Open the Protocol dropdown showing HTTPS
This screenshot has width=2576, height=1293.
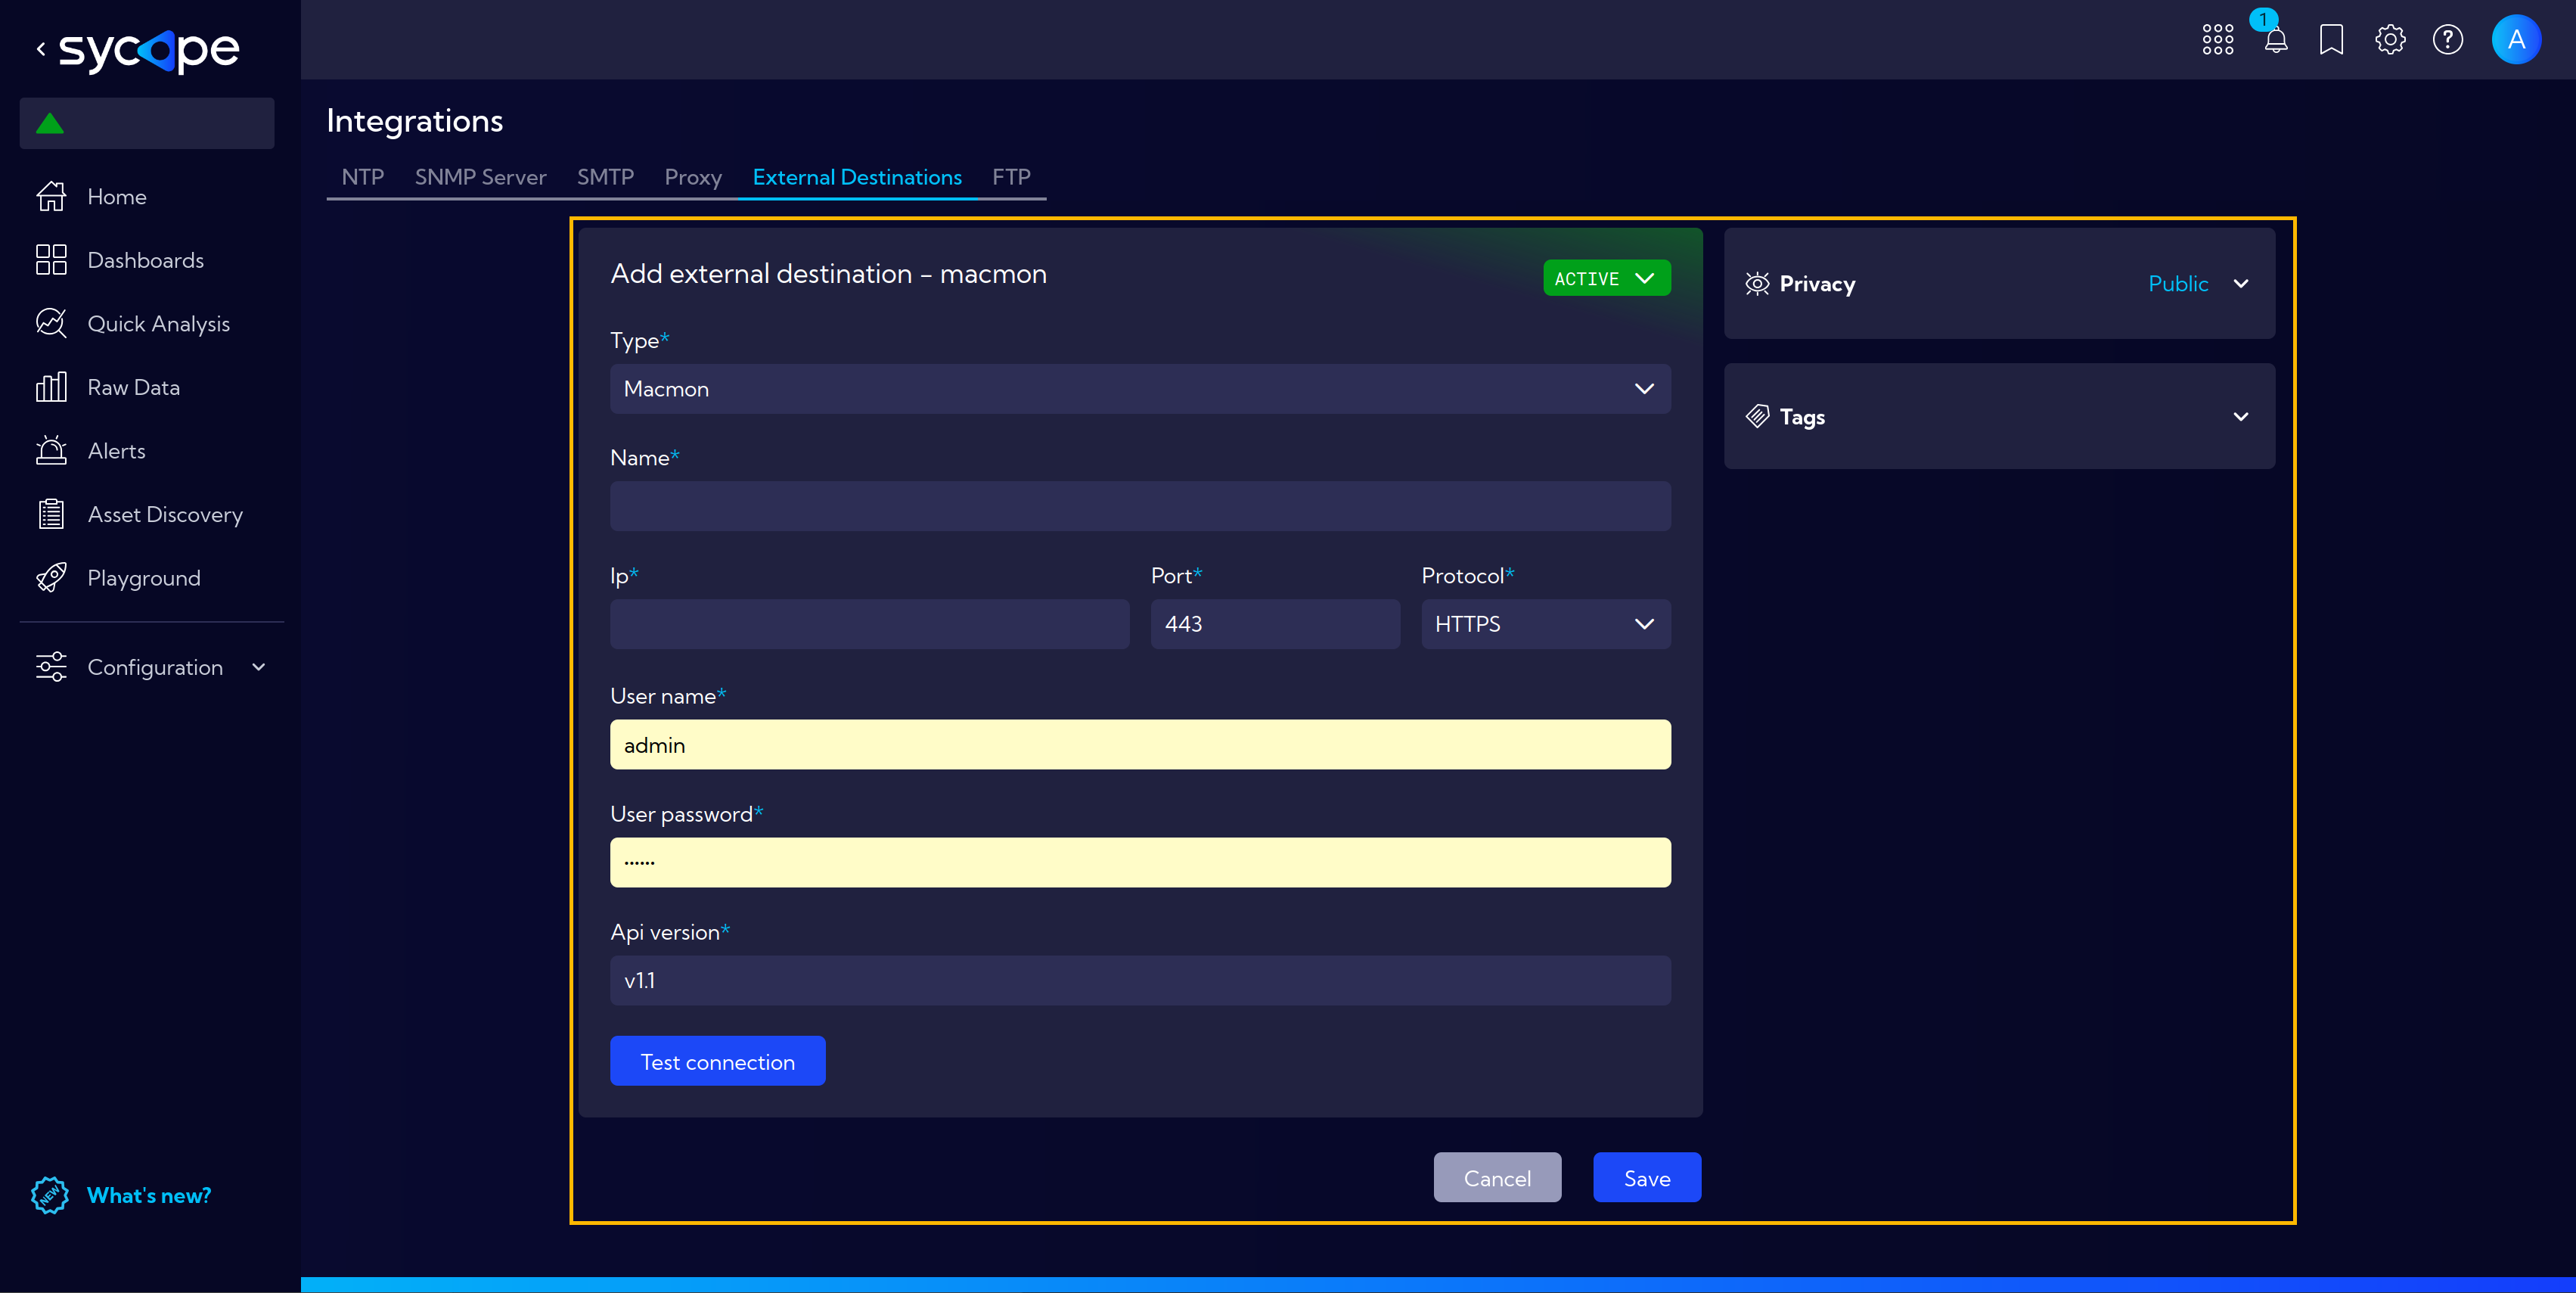pos(1546,624)
